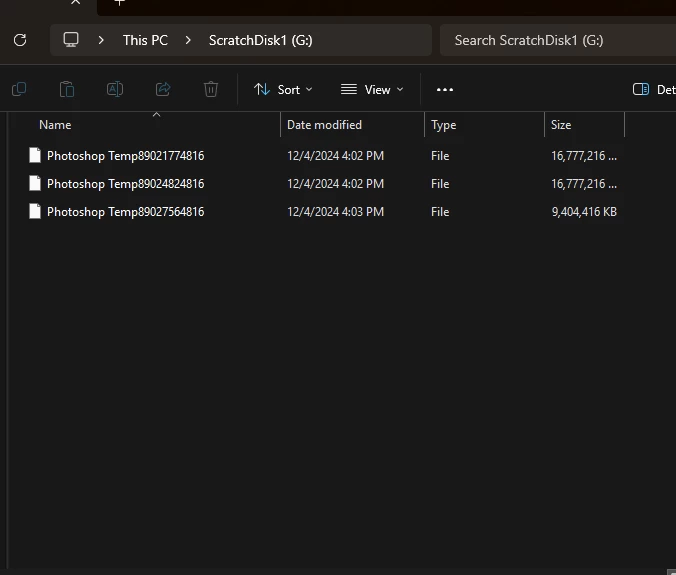Click file icon of Photoshop Temp89027564816
Image resolution: width=676 pixels, height=575 pixels.
(35, 211)
